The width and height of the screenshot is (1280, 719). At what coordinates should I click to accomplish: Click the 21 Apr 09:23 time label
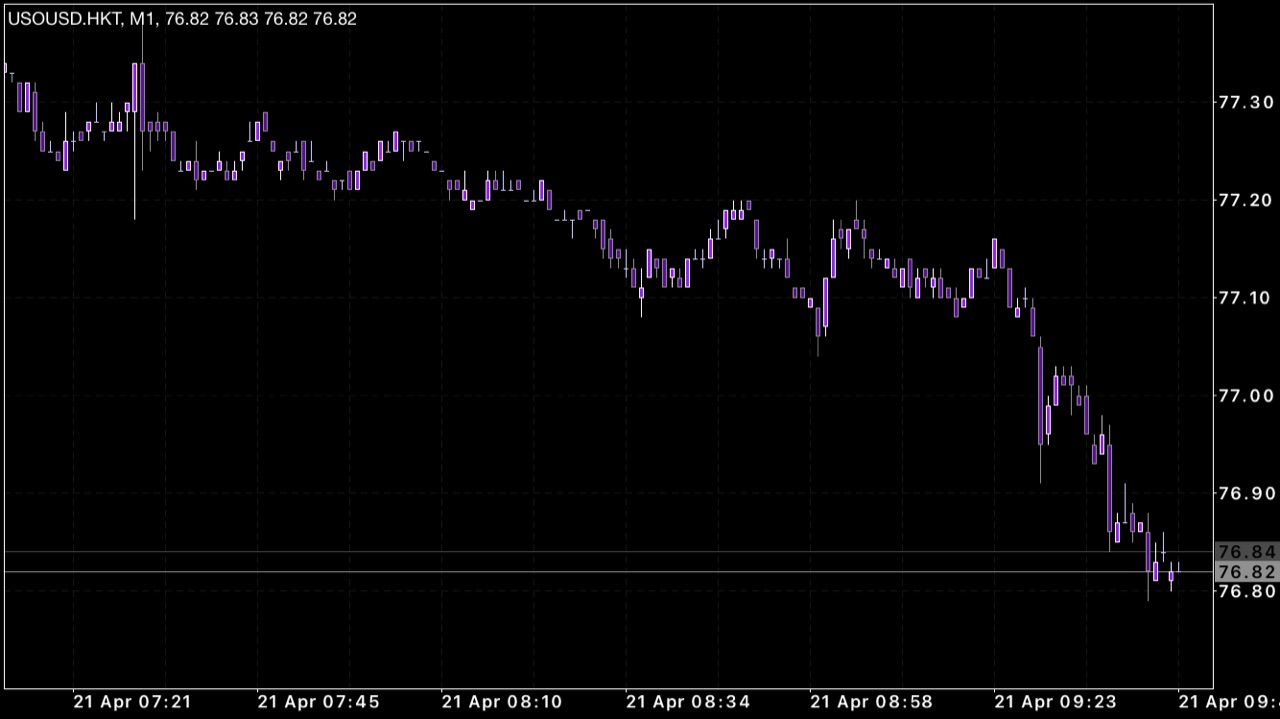[1056, 701]
